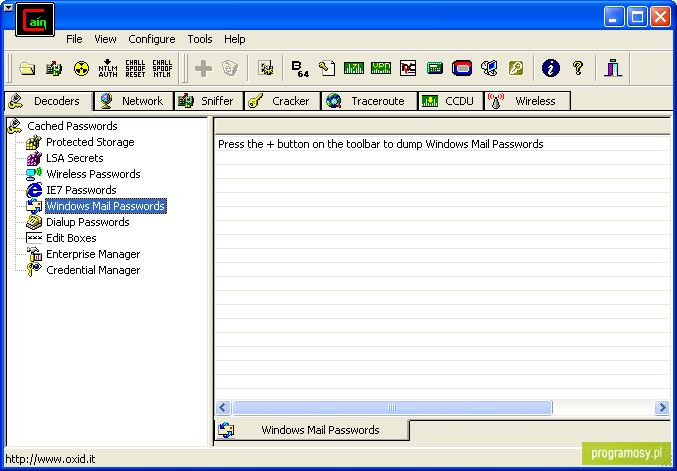Click the Windows Mail Passwords bottom tab
Screen dimensions: 677x471
click(x=311, y=430)
